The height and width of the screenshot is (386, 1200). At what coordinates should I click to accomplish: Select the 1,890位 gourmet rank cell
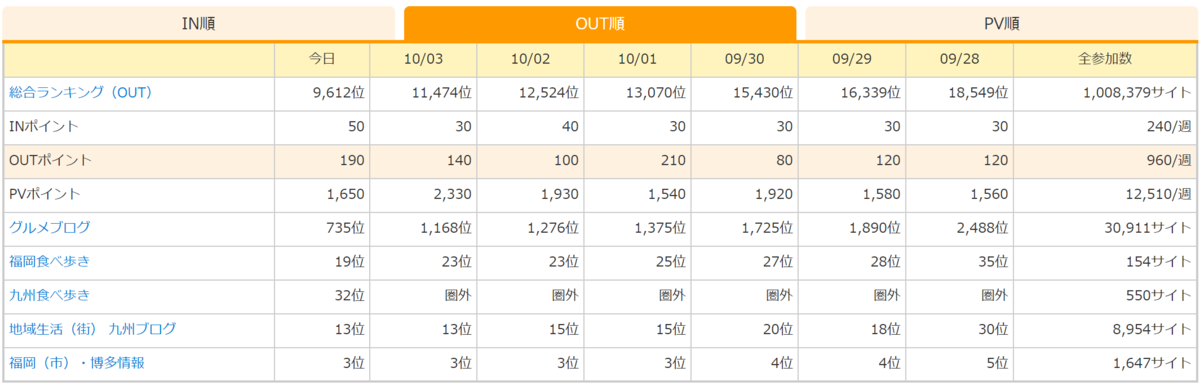coord(852,228)
